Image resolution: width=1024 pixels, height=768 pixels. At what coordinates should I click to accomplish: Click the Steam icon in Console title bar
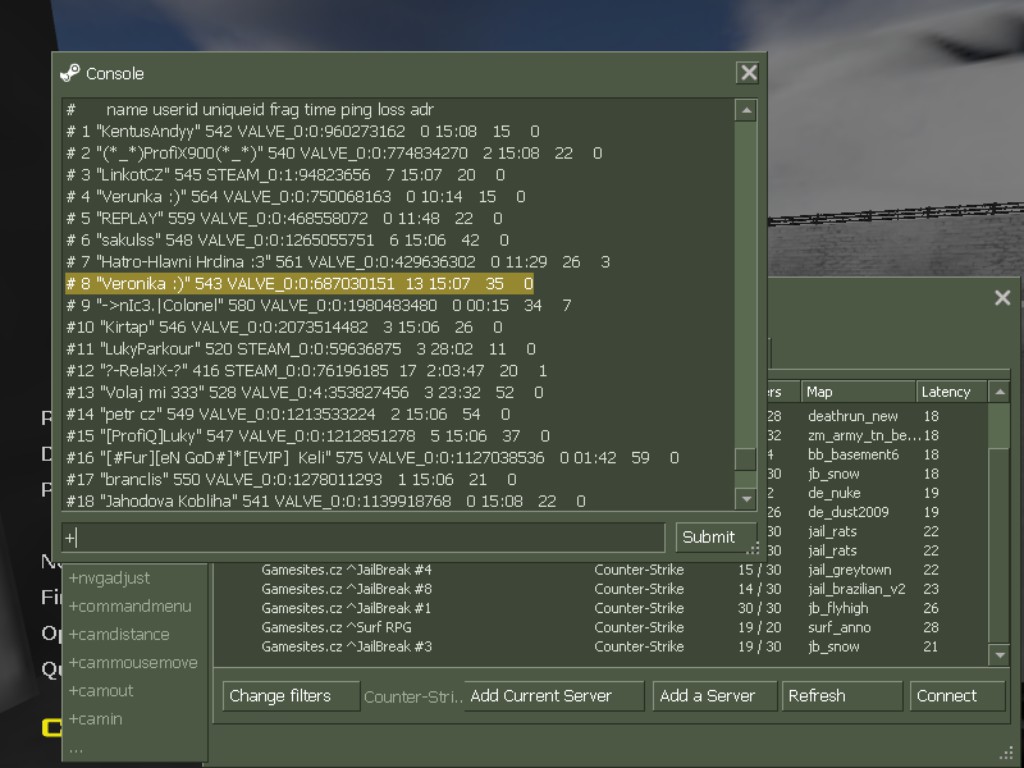click(x=70, y=73)
